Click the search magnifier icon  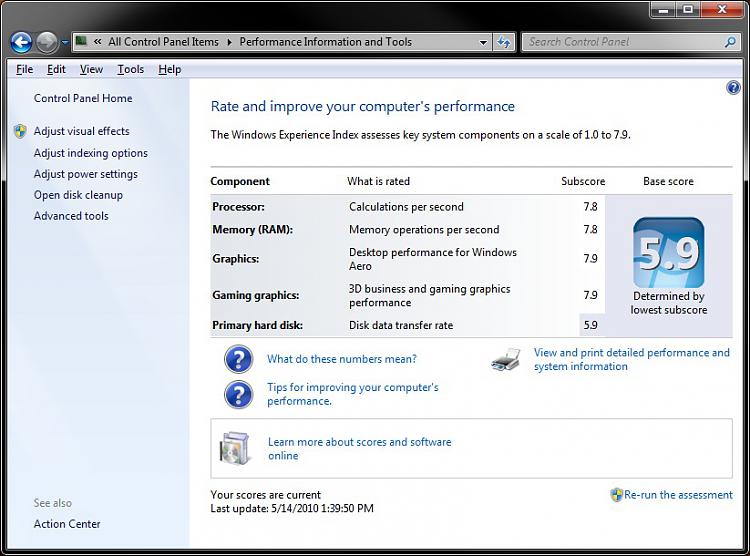tap(729, 42)
